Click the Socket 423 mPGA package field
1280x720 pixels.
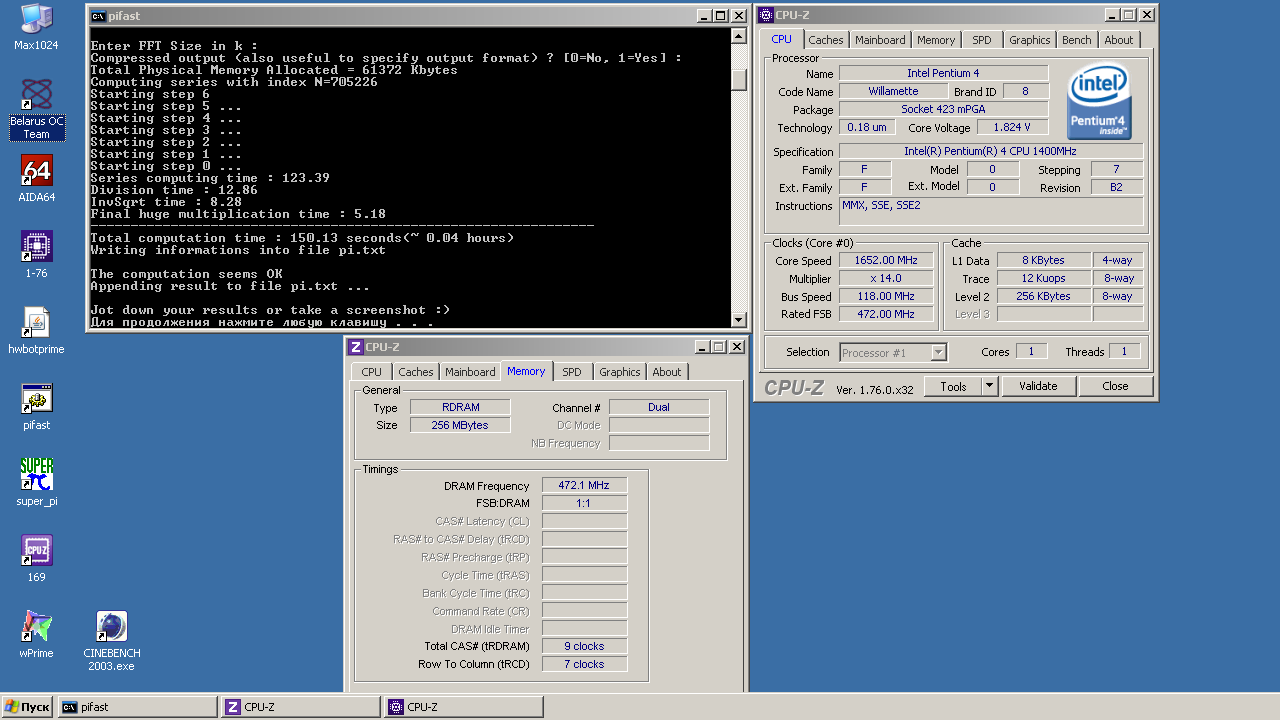pos(944,109)
